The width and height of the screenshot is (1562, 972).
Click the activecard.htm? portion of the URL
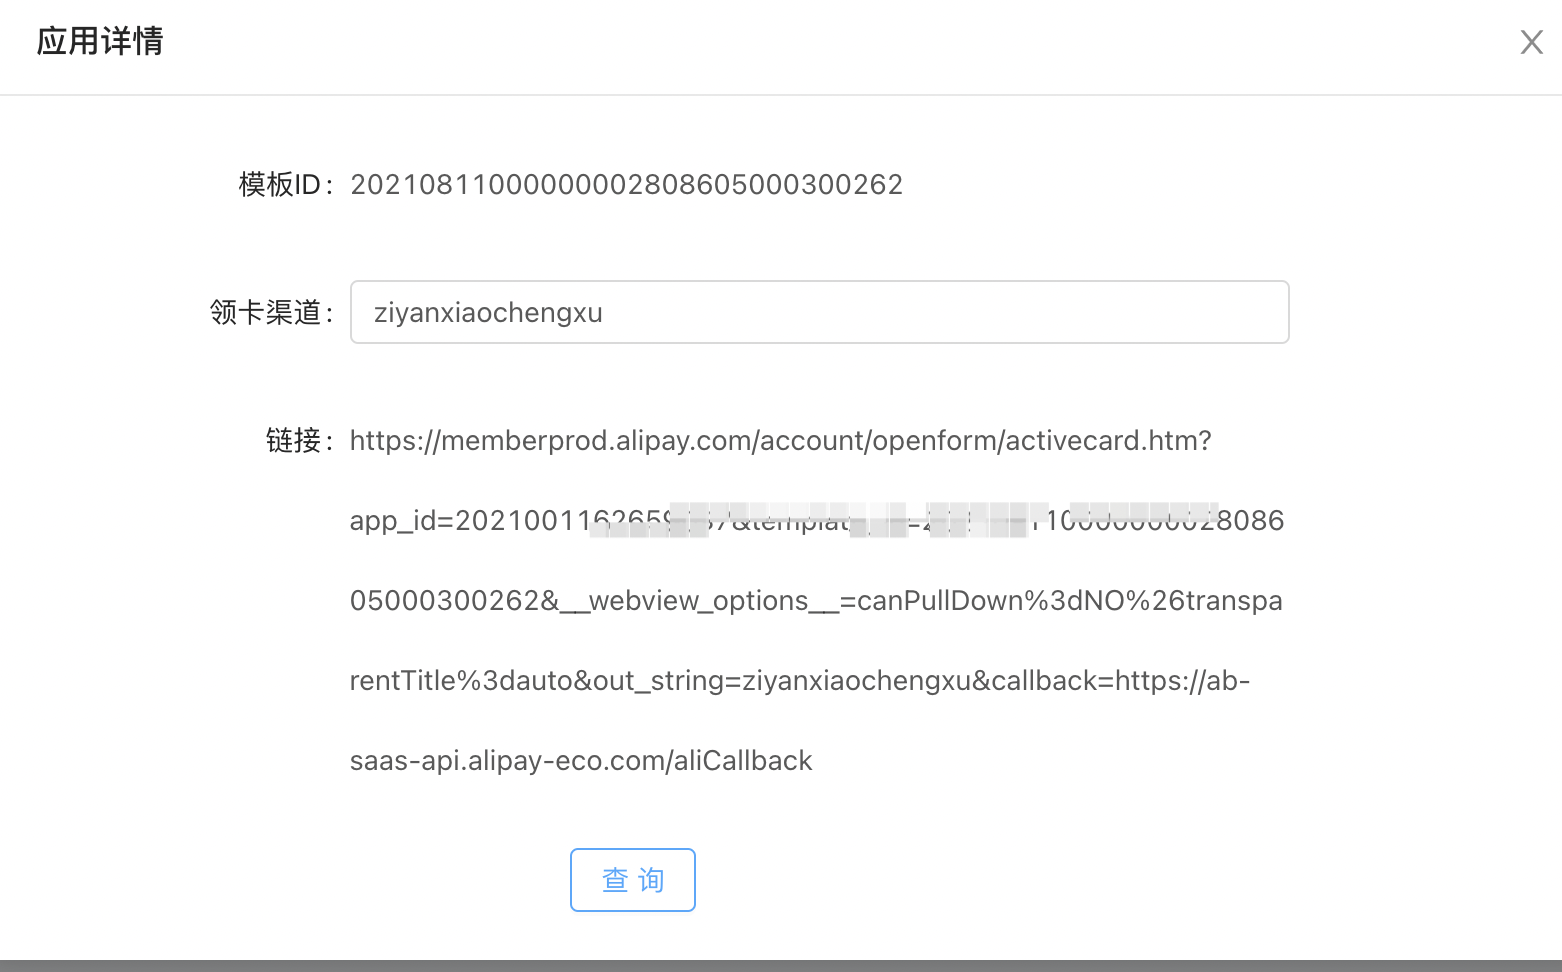tap(1108, 441)
